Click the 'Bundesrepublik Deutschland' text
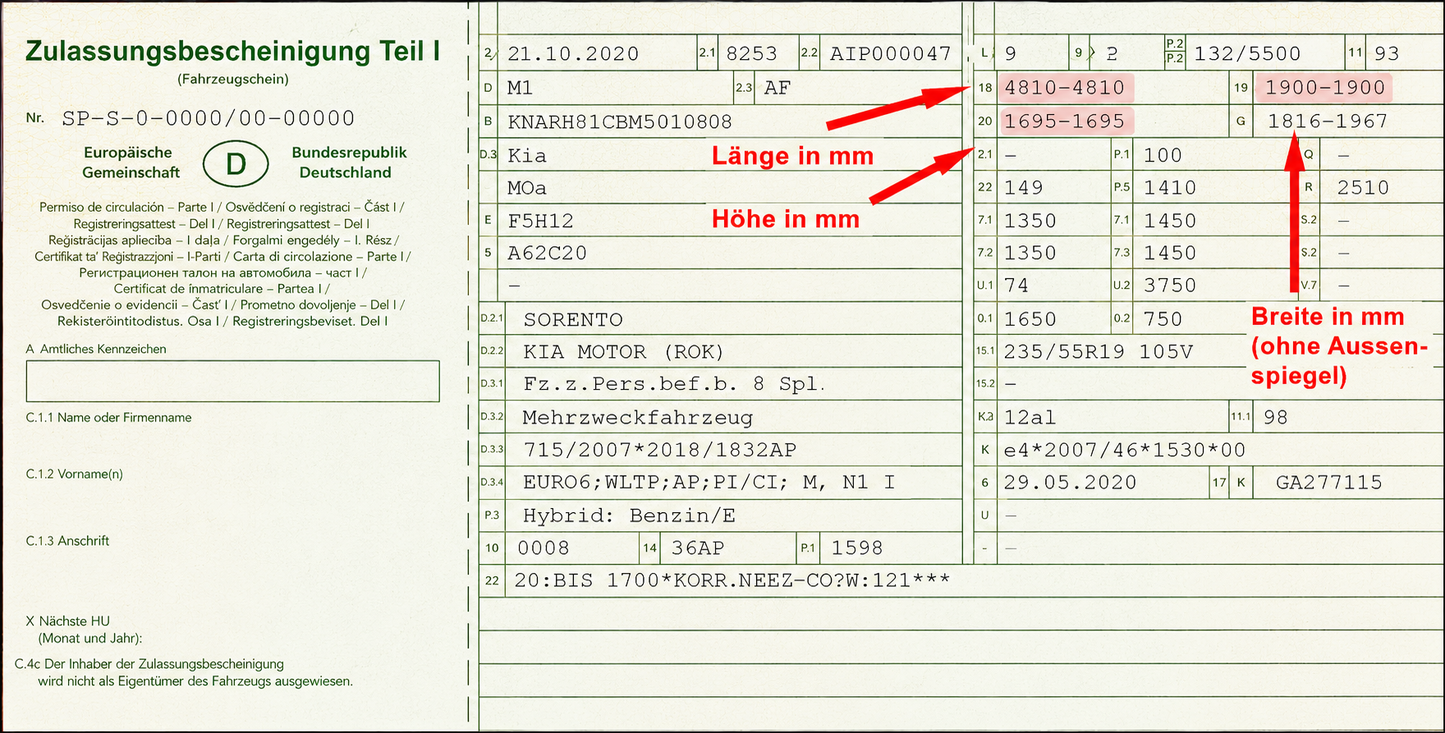This screenshot has height=733, width=1445. (x=349, y=162)
